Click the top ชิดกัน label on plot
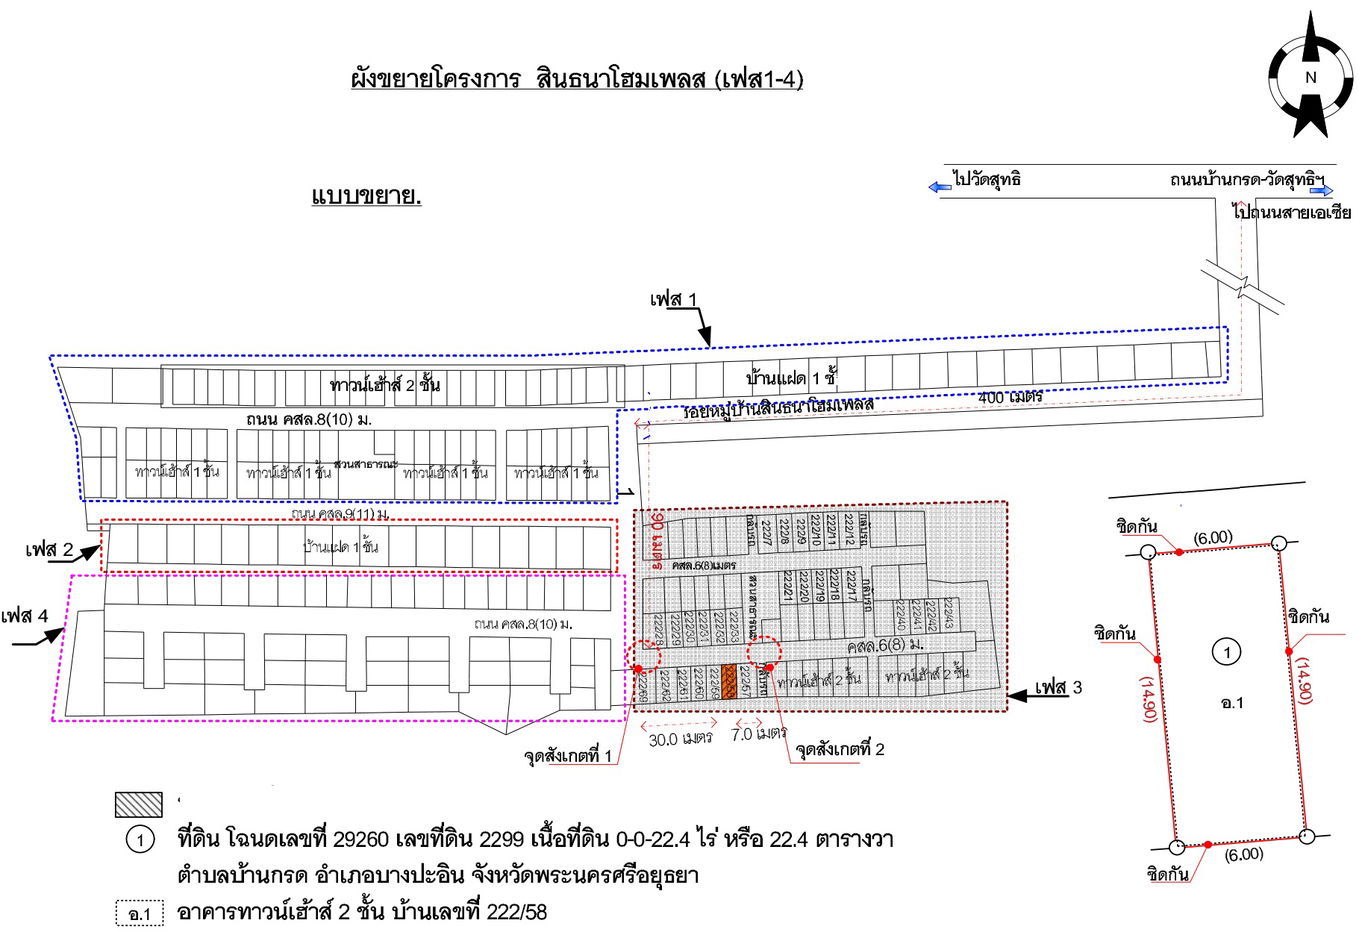Image resolution: width=1359 pixels, height=932 pixels. [x=1137, y=527]
